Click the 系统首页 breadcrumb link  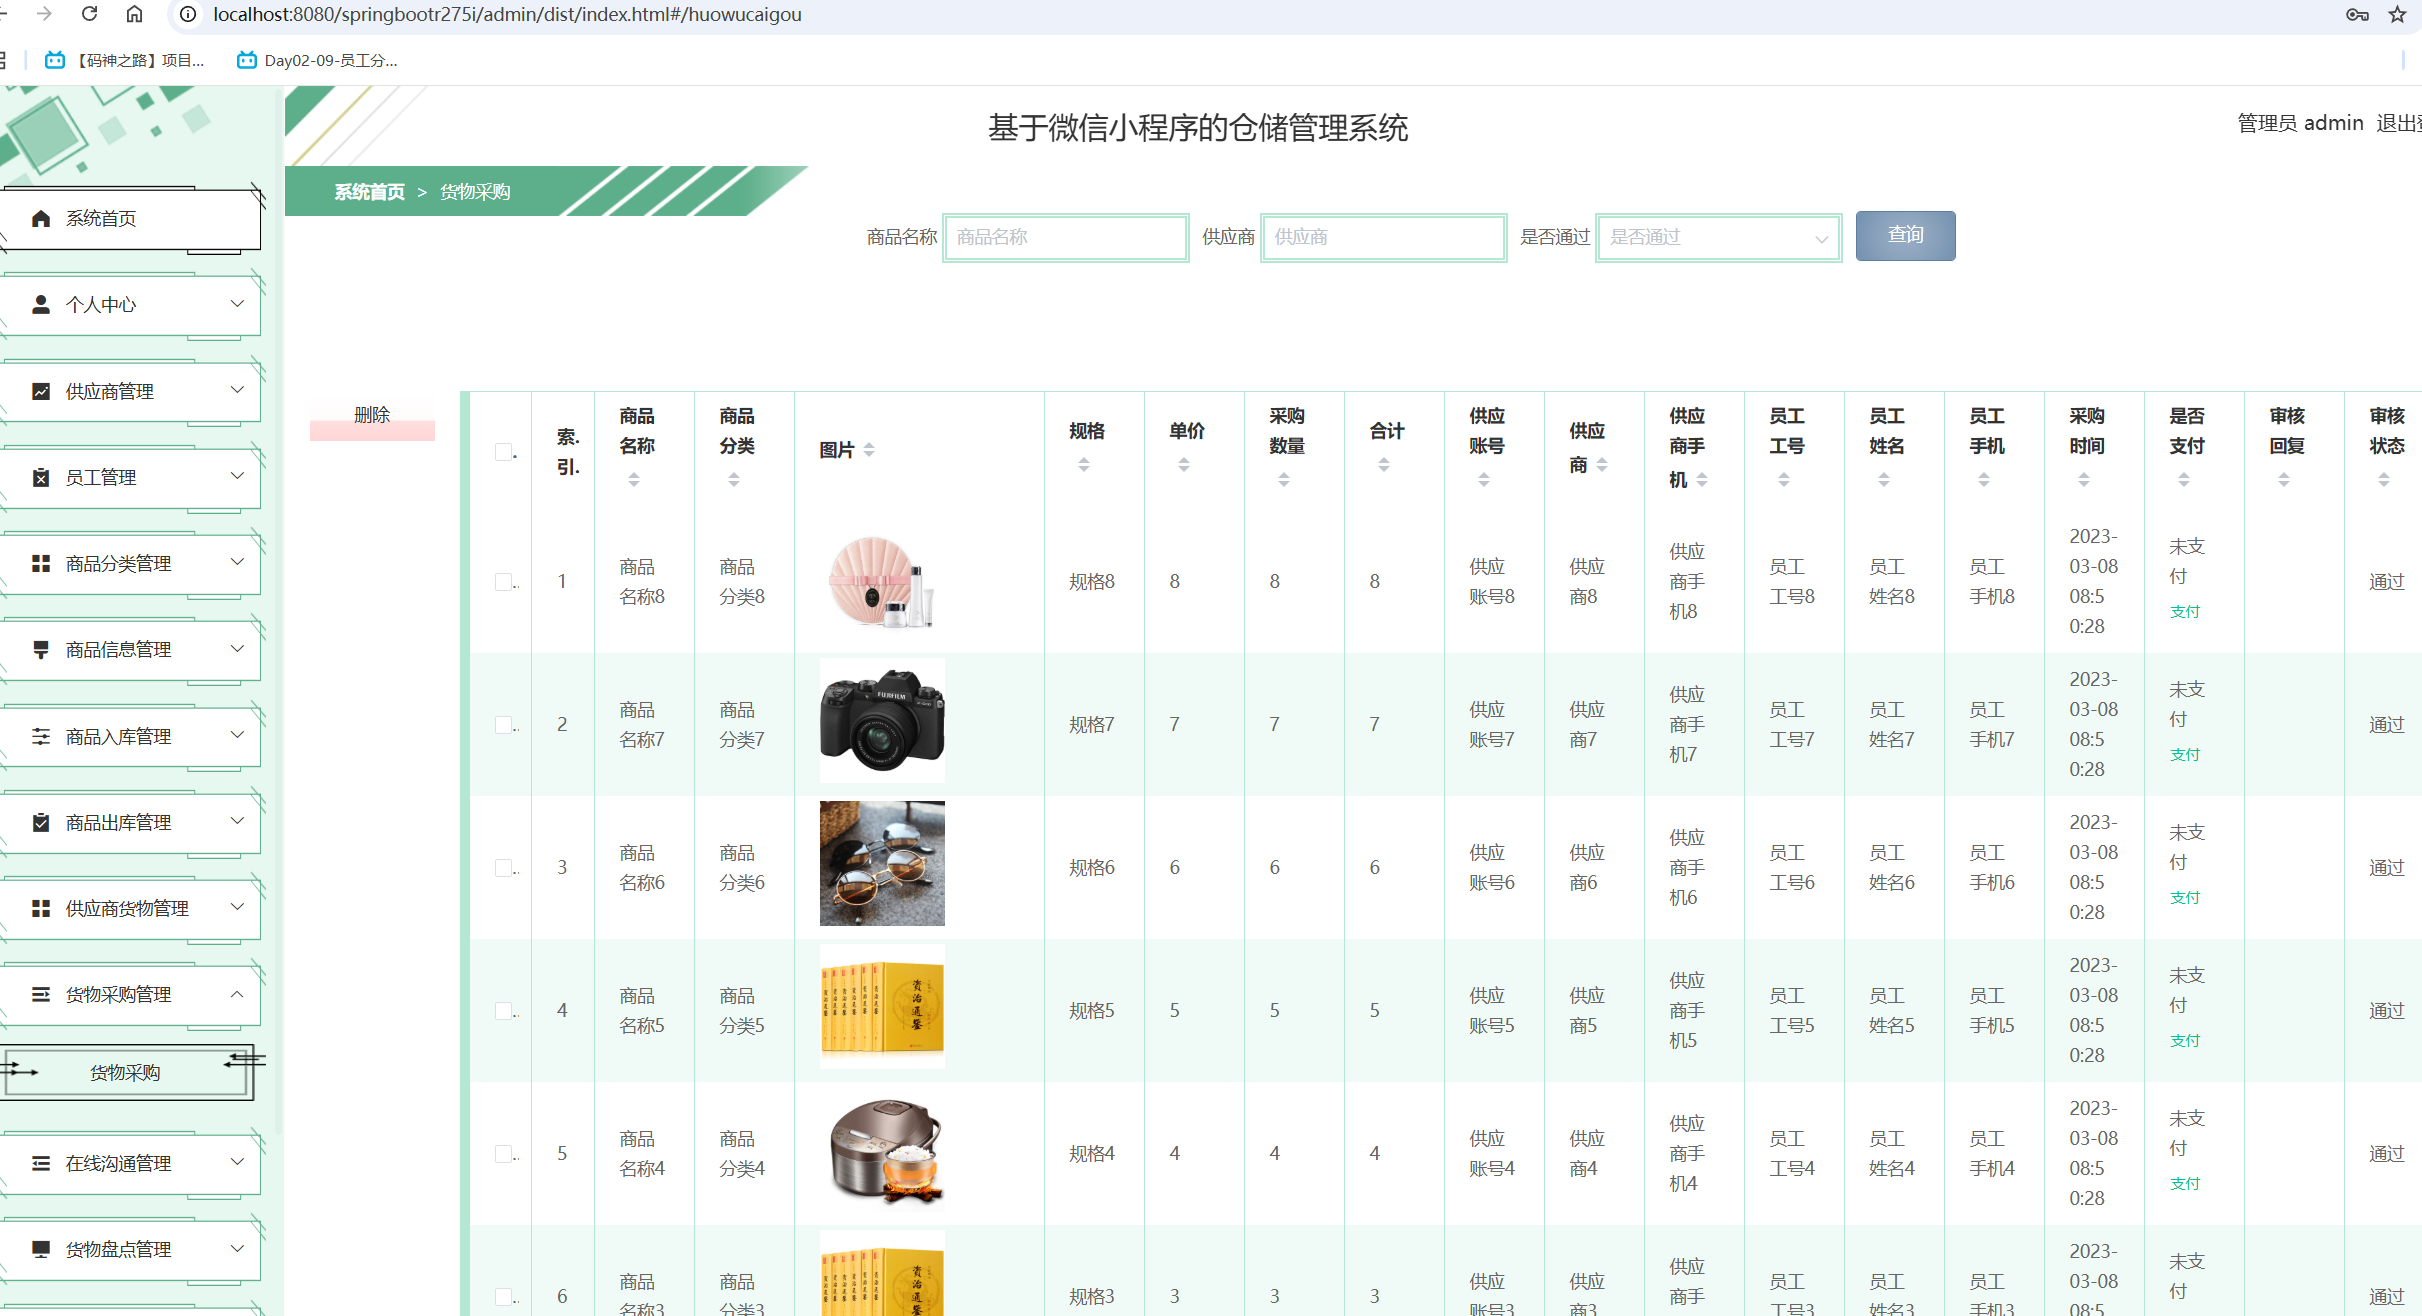(x=370, y=191)
